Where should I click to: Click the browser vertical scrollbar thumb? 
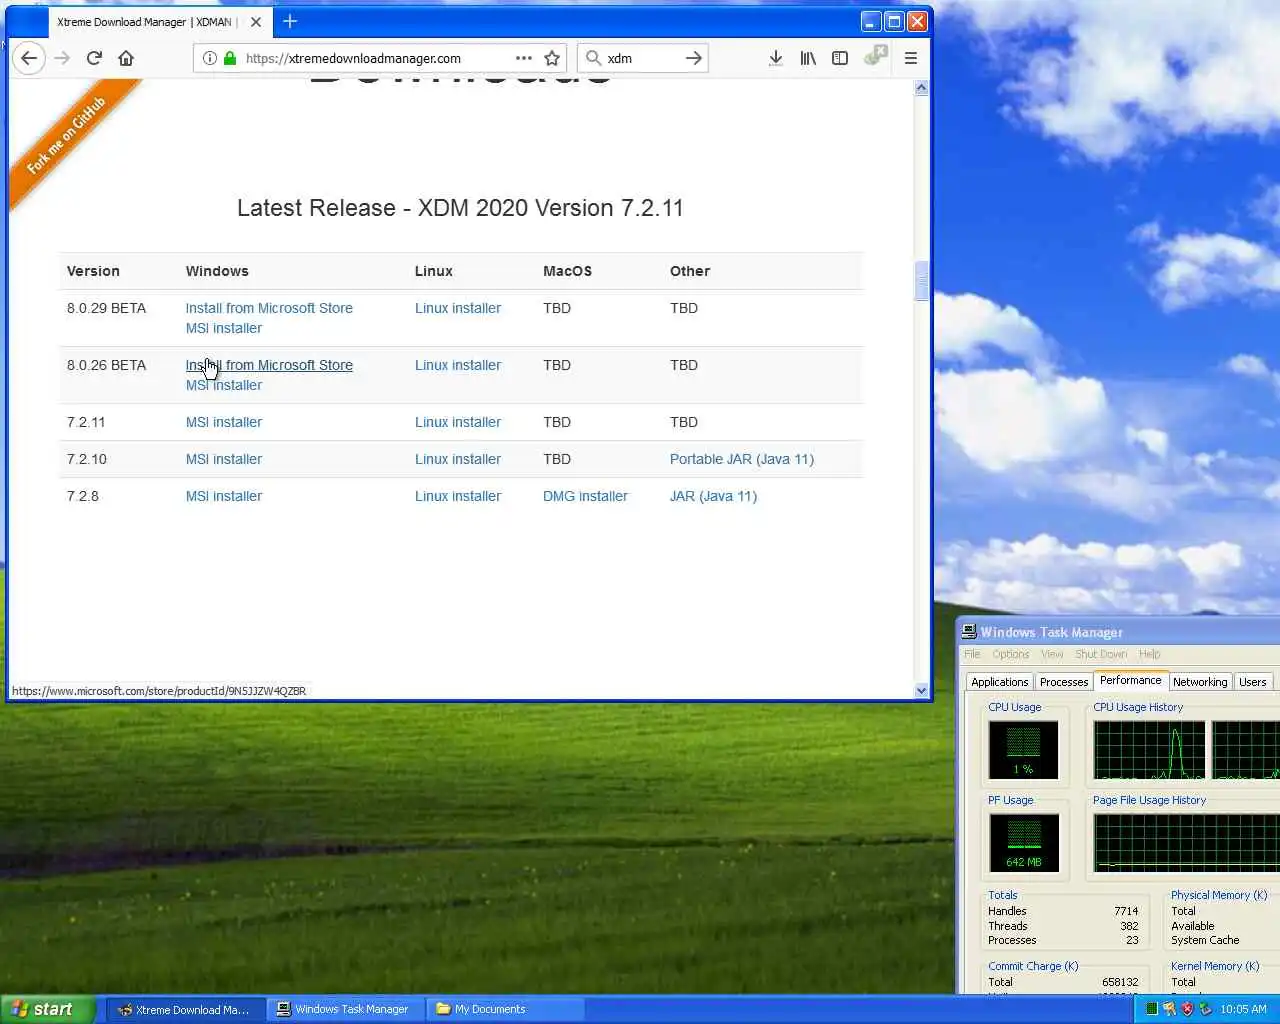921,281
